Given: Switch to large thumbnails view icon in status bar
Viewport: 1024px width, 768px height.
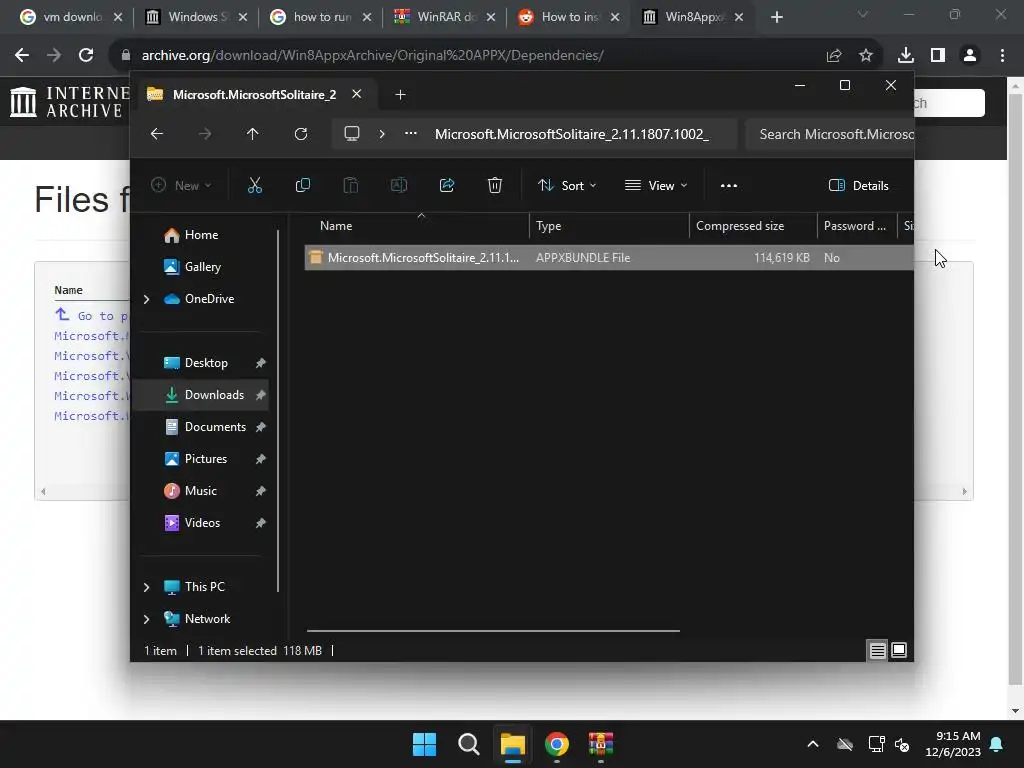Looking at the screenshot, I should 899,650.
